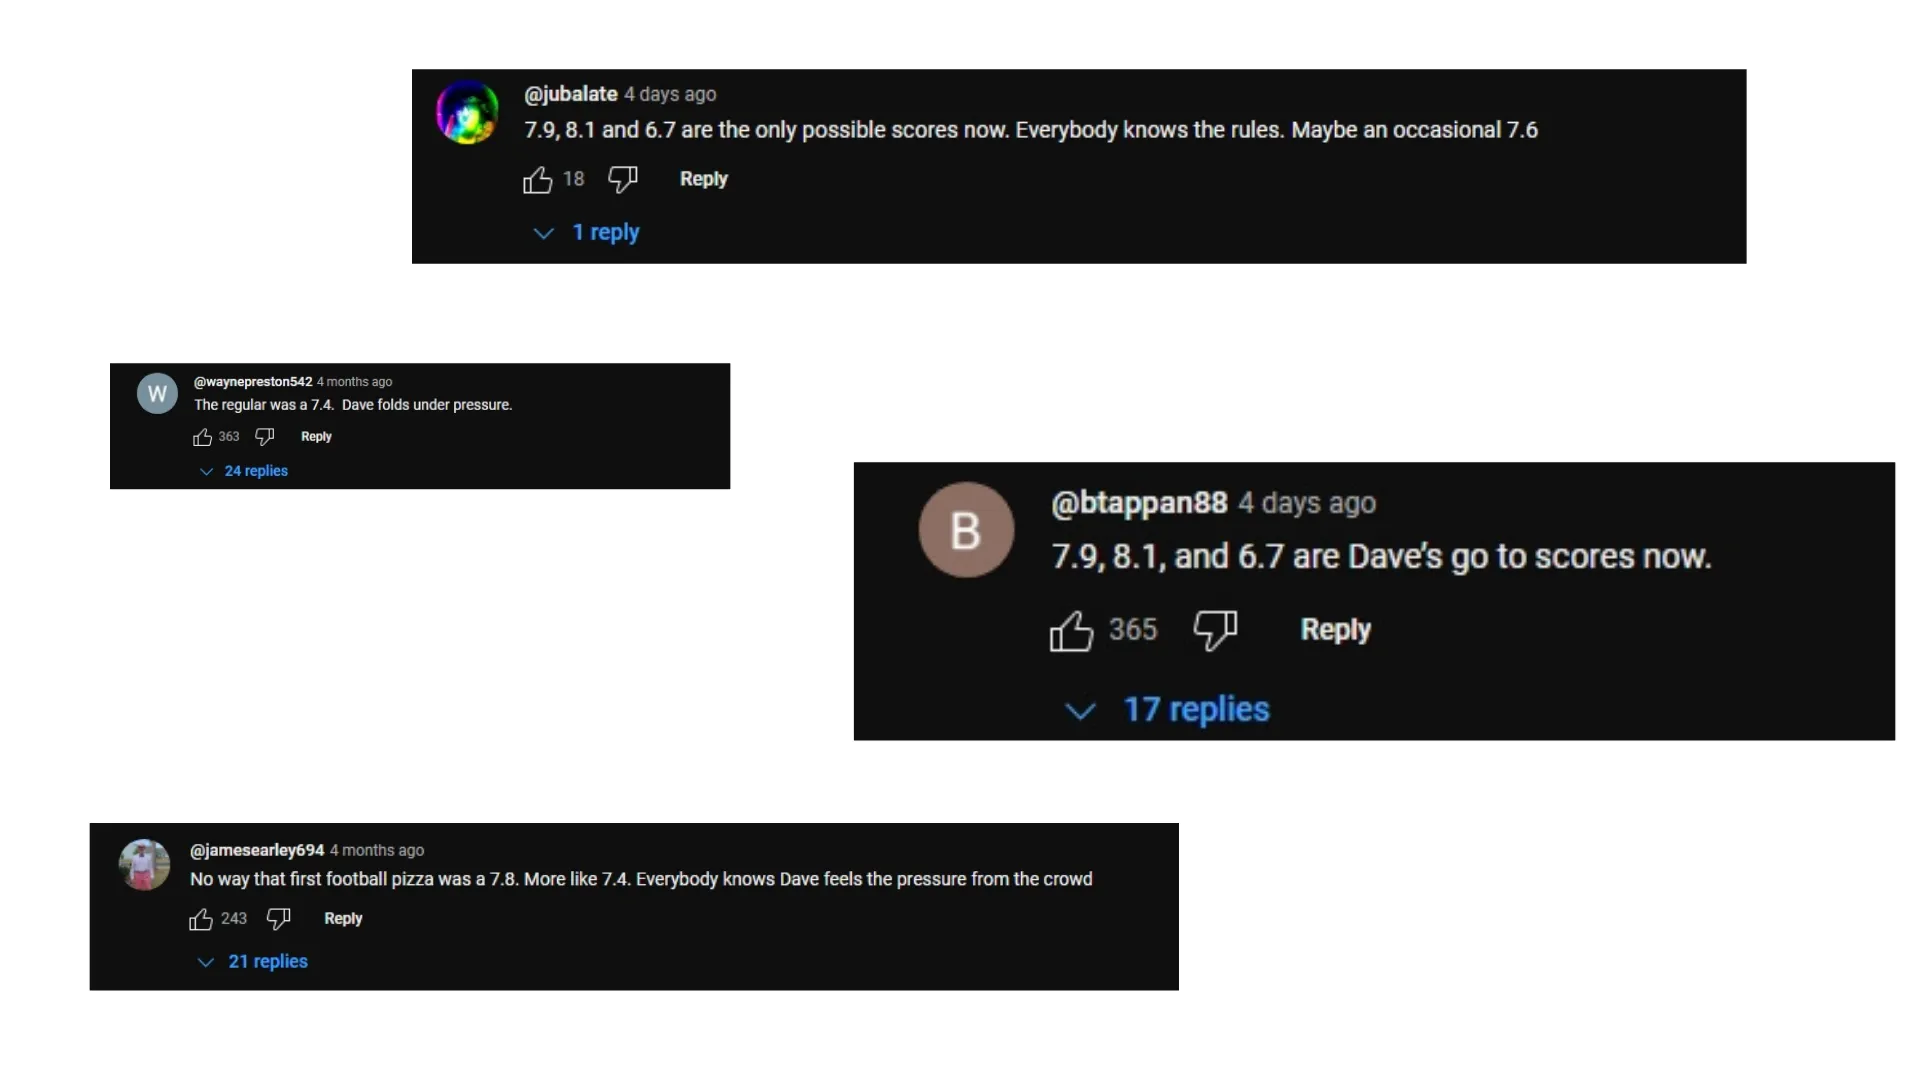This screenshot has height=1080, width=1920.
Task: Dislike @btappan88's comment
Action: click(1214, 630)
